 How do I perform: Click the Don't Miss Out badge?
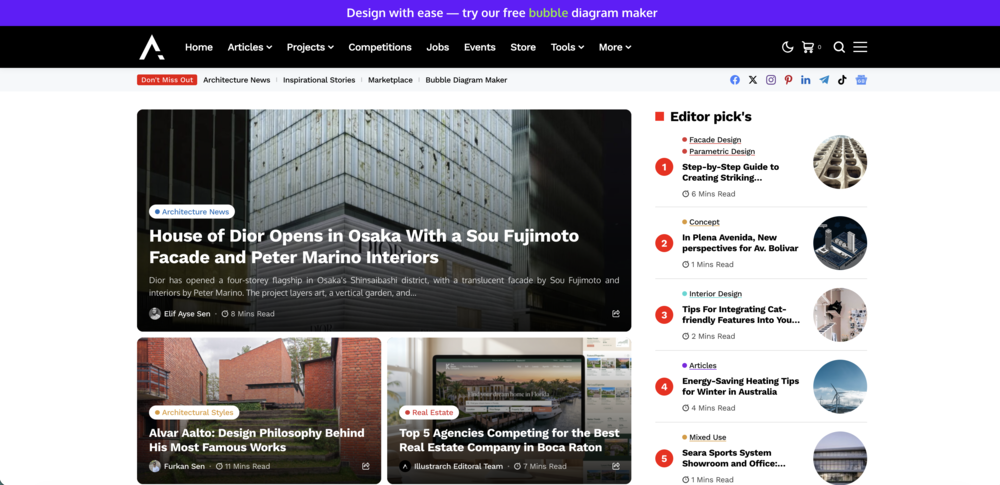click(x=167, y=80)
